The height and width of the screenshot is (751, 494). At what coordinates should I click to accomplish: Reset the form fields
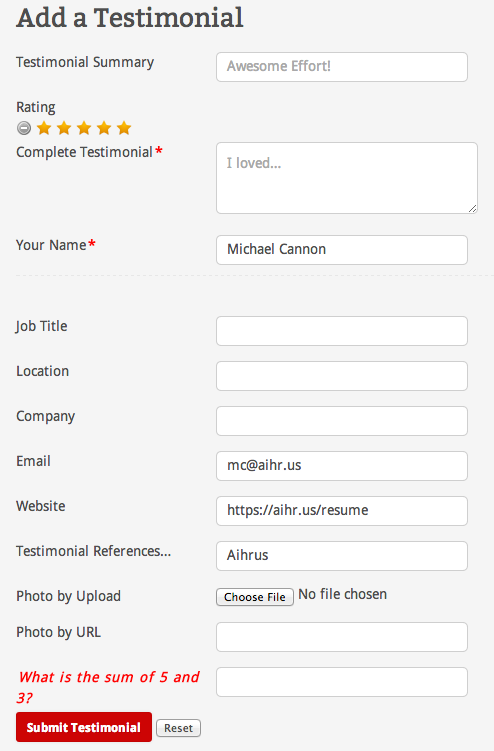[x=178, y=728]
